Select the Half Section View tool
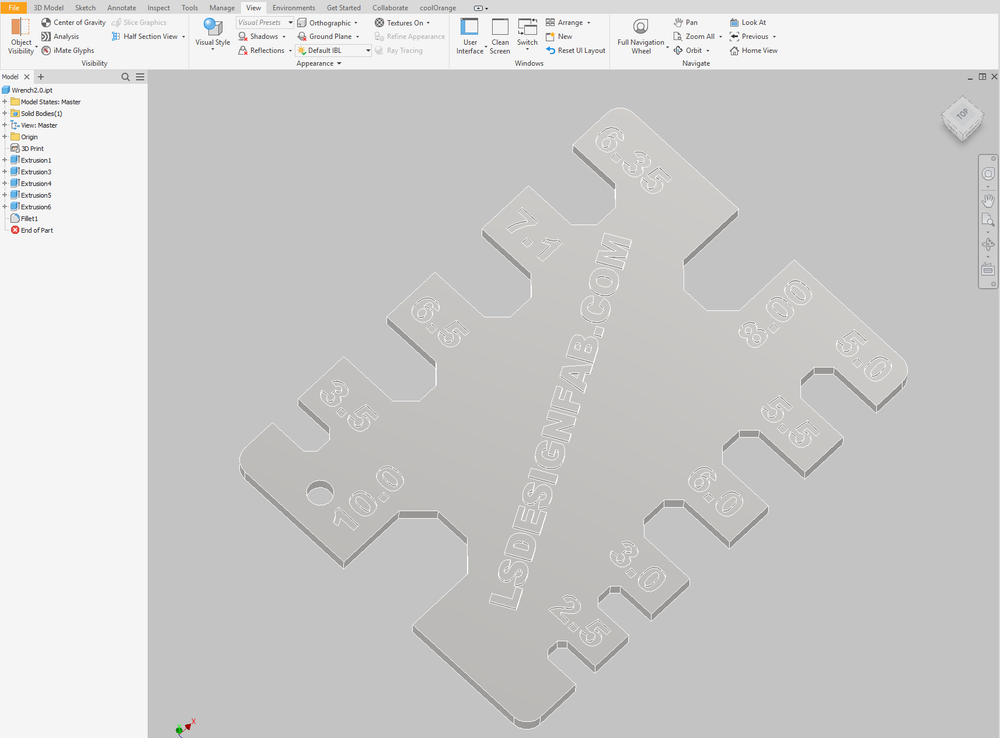Image resolution: width=1000 pixels, height=738 pixels. pos(145,36)
